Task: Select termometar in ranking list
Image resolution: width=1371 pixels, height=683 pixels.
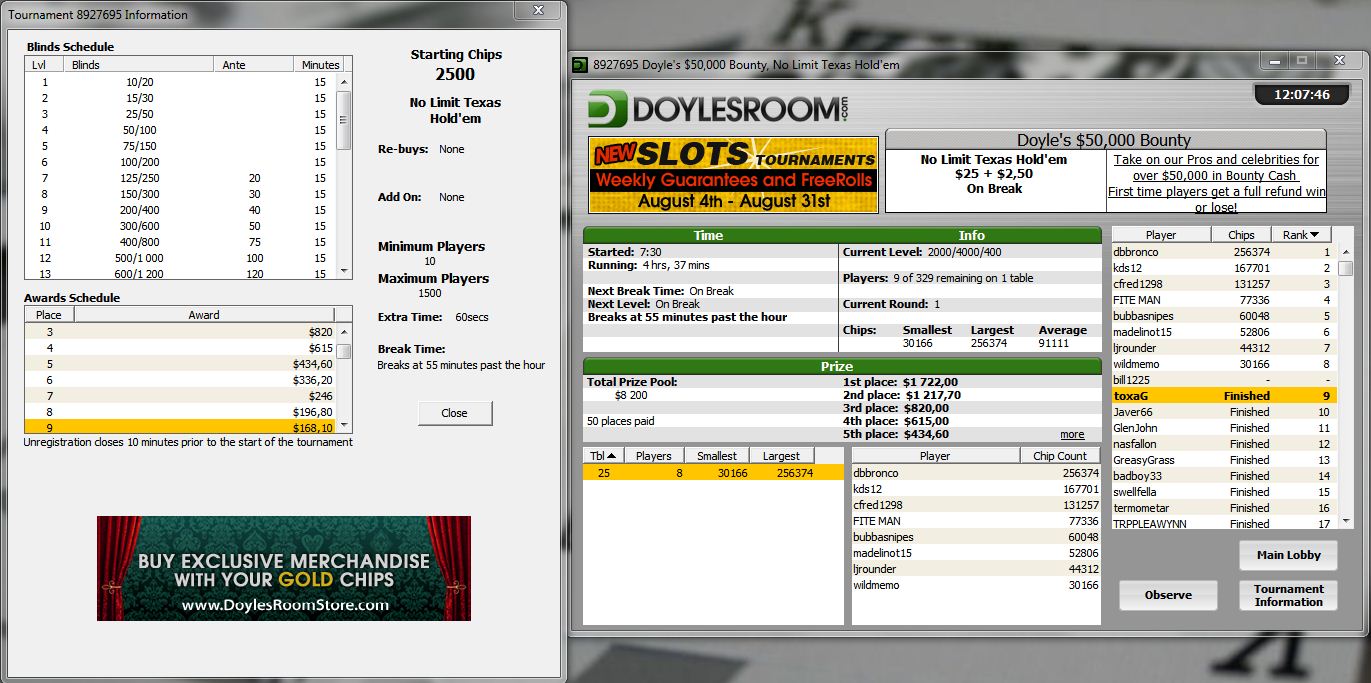Action: click(x=1224, y=508)
